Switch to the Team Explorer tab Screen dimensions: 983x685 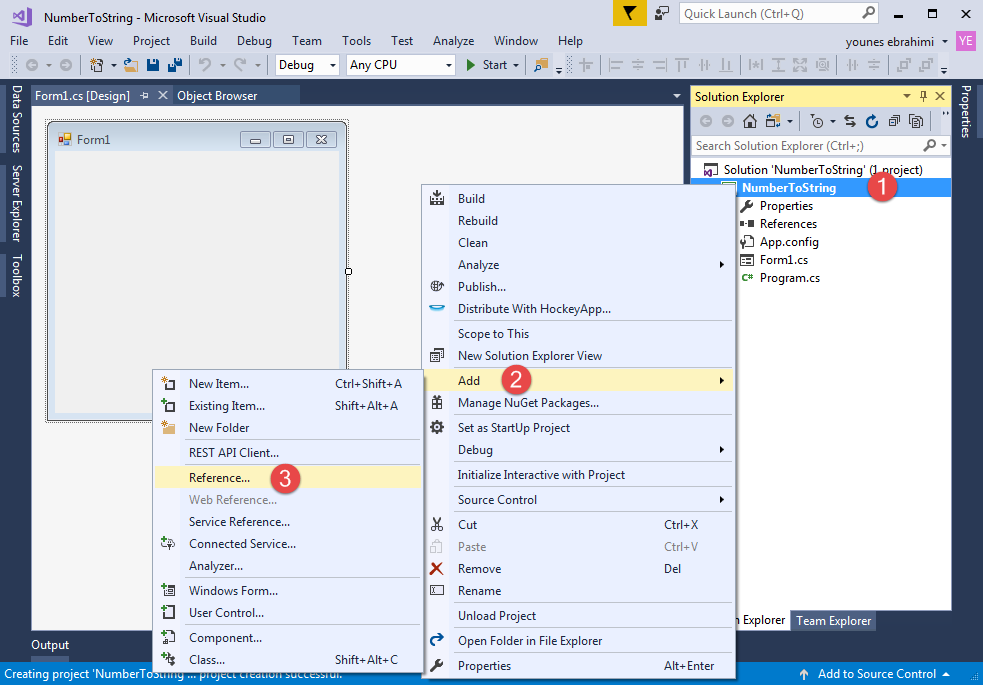[x=833, y=620]
